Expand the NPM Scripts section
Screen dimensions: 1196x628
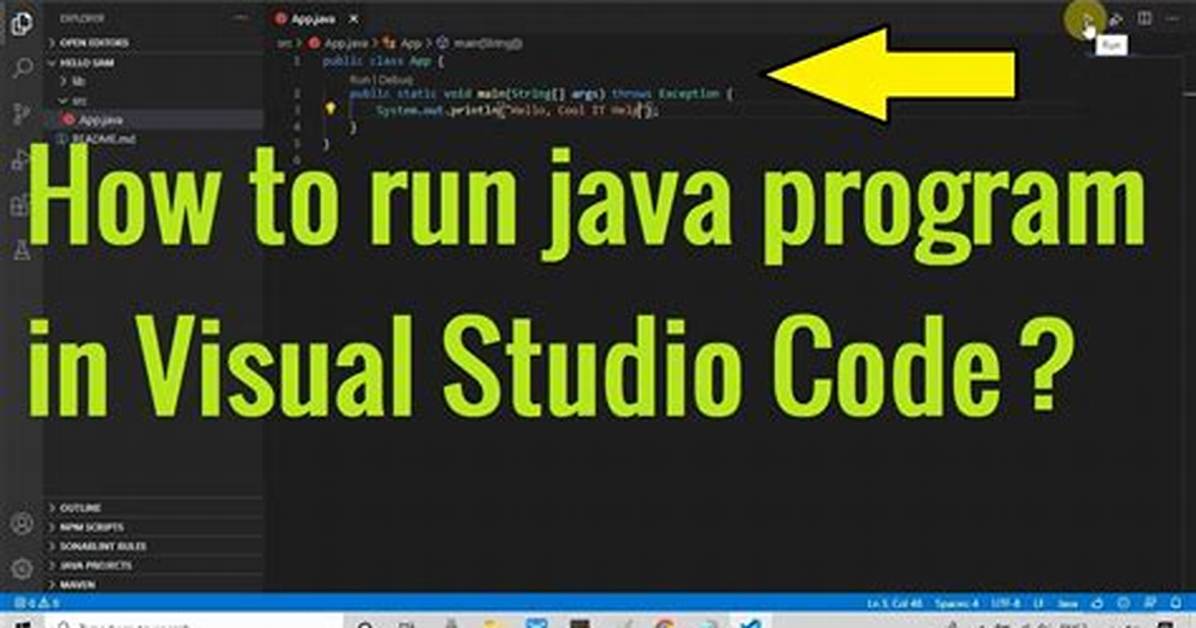(153, 527)
